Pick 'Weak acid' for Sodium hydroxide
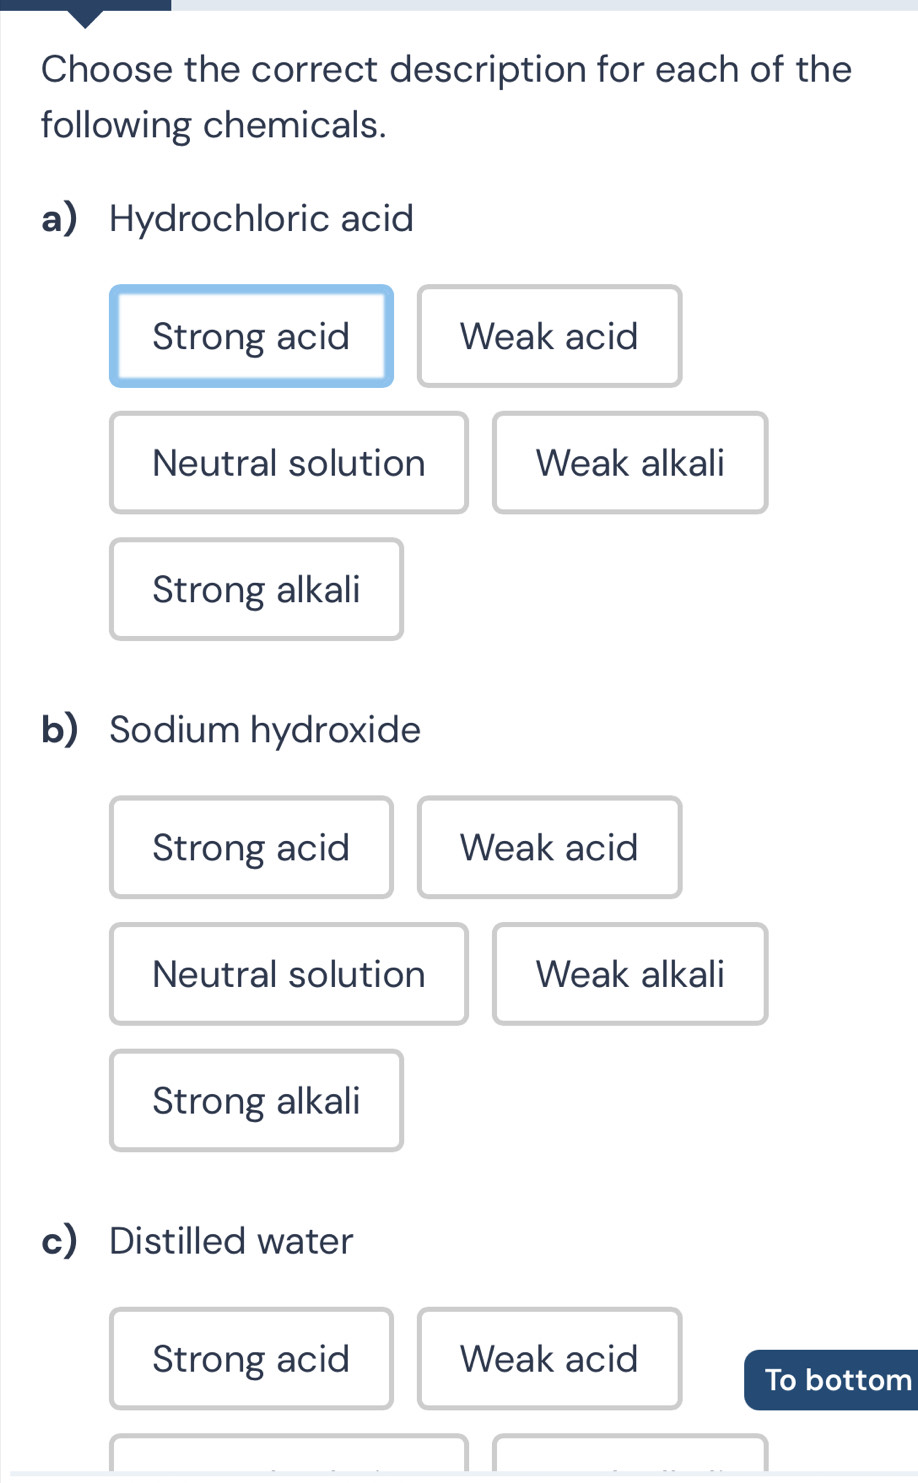918x1483 pixels. click(548, 847)
